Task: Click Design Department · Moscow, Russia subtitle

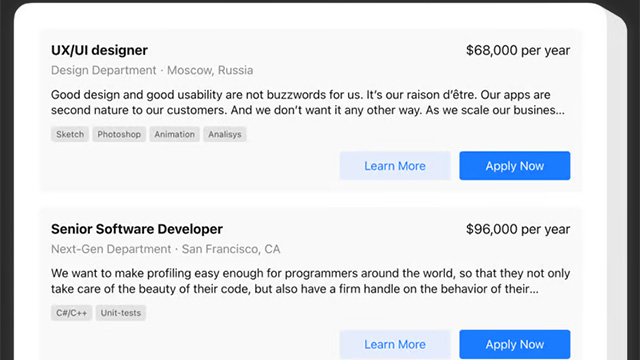Action: [152, 70]
